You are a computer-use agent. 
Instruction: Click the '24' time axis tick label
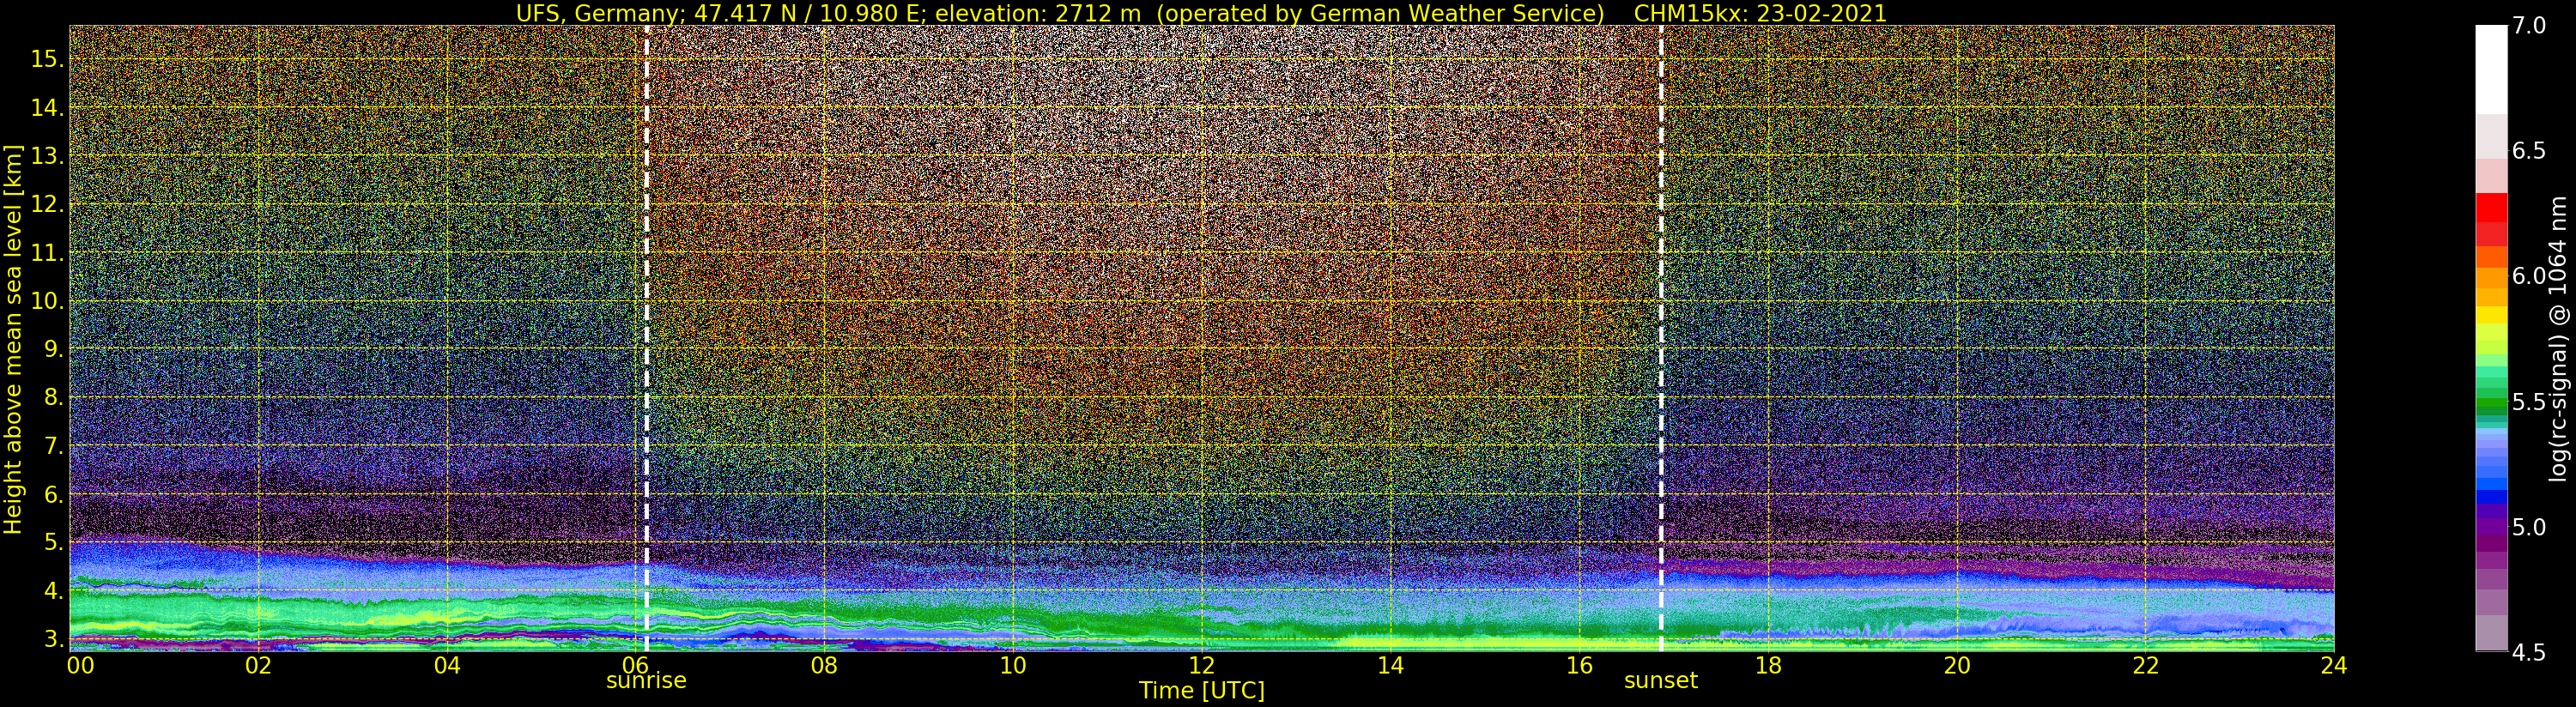[2334, 666]
